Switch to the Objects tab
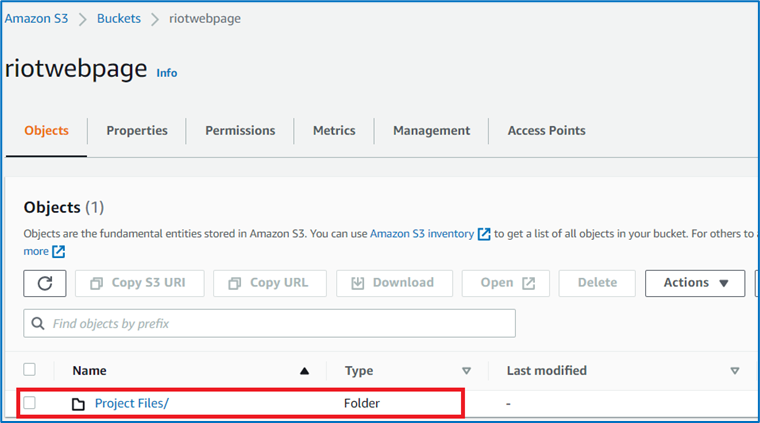Viewport: 760px width, 423px height. point(47,131)
